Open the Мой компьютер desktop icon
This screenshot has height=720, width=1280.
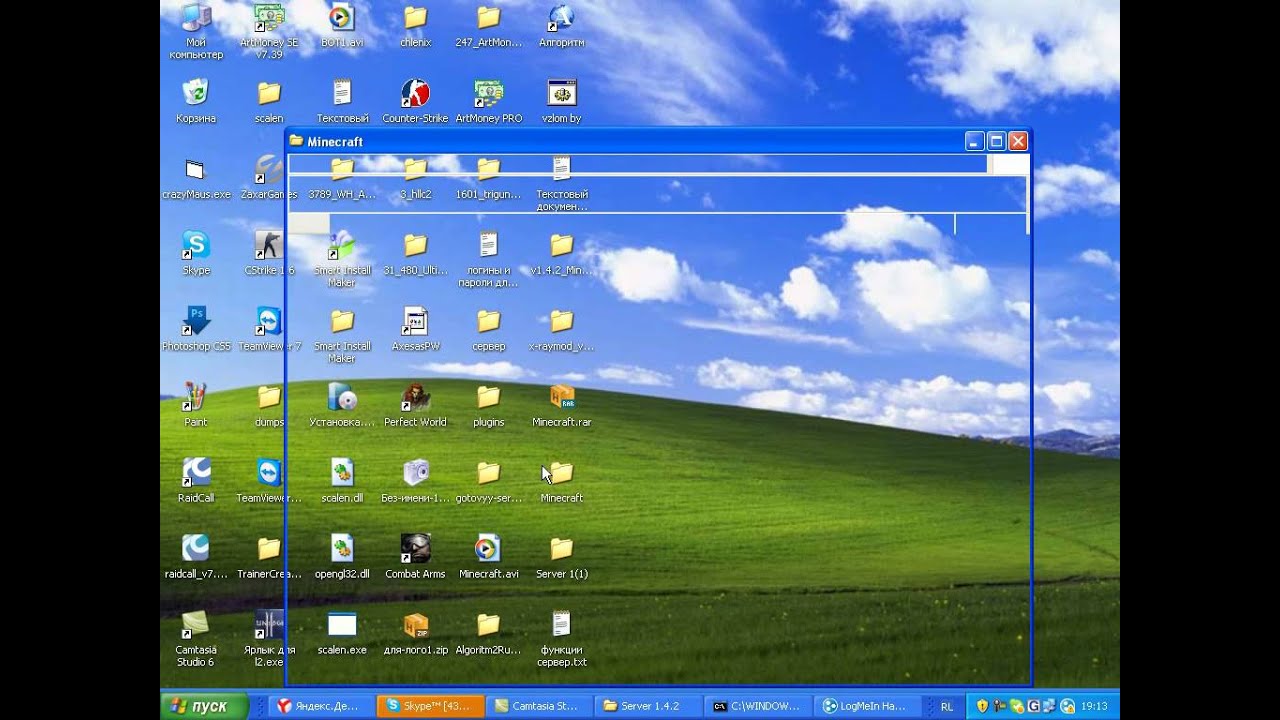[x=196, y=30]
